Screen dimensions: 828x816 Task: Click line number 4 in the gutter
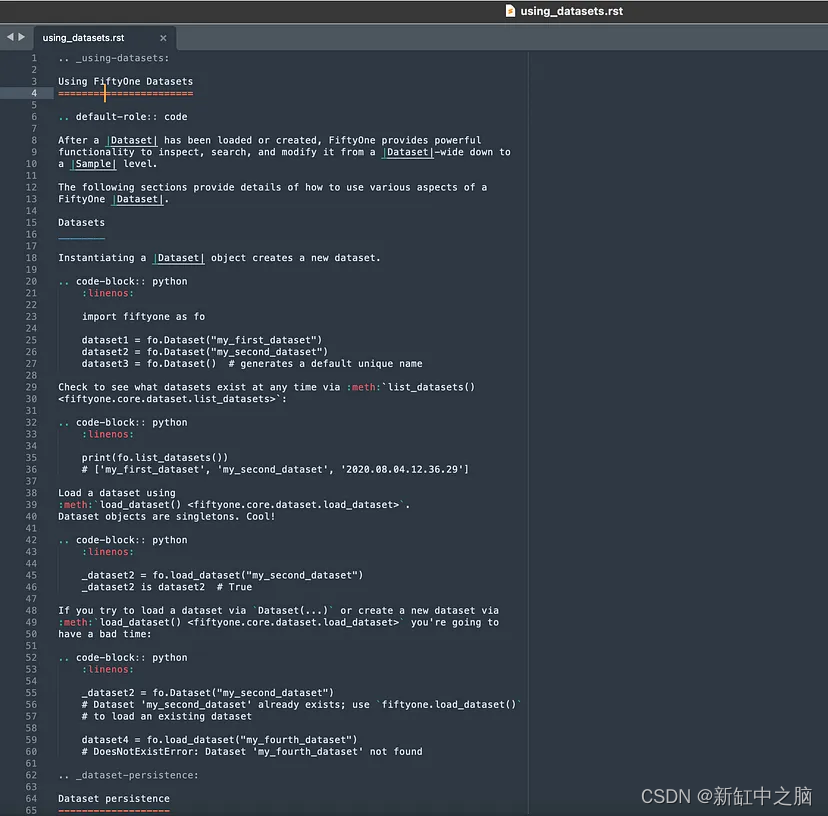coord(34,93)
